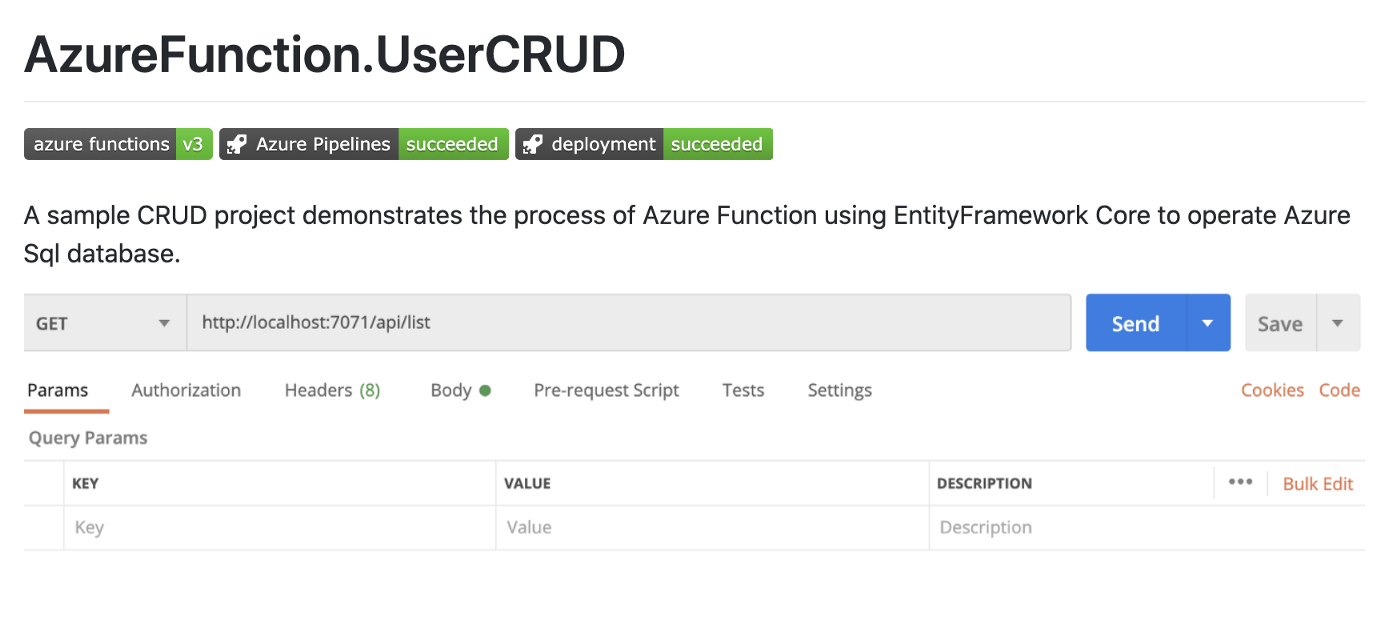Click the Save button
1400x619 pixels.
pos(1280,323)
